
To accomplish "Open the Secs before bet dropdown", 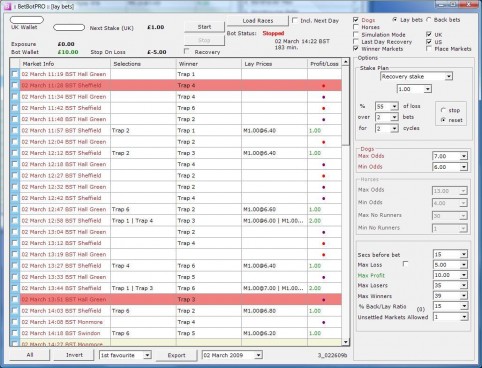I will tap(464, 255).
